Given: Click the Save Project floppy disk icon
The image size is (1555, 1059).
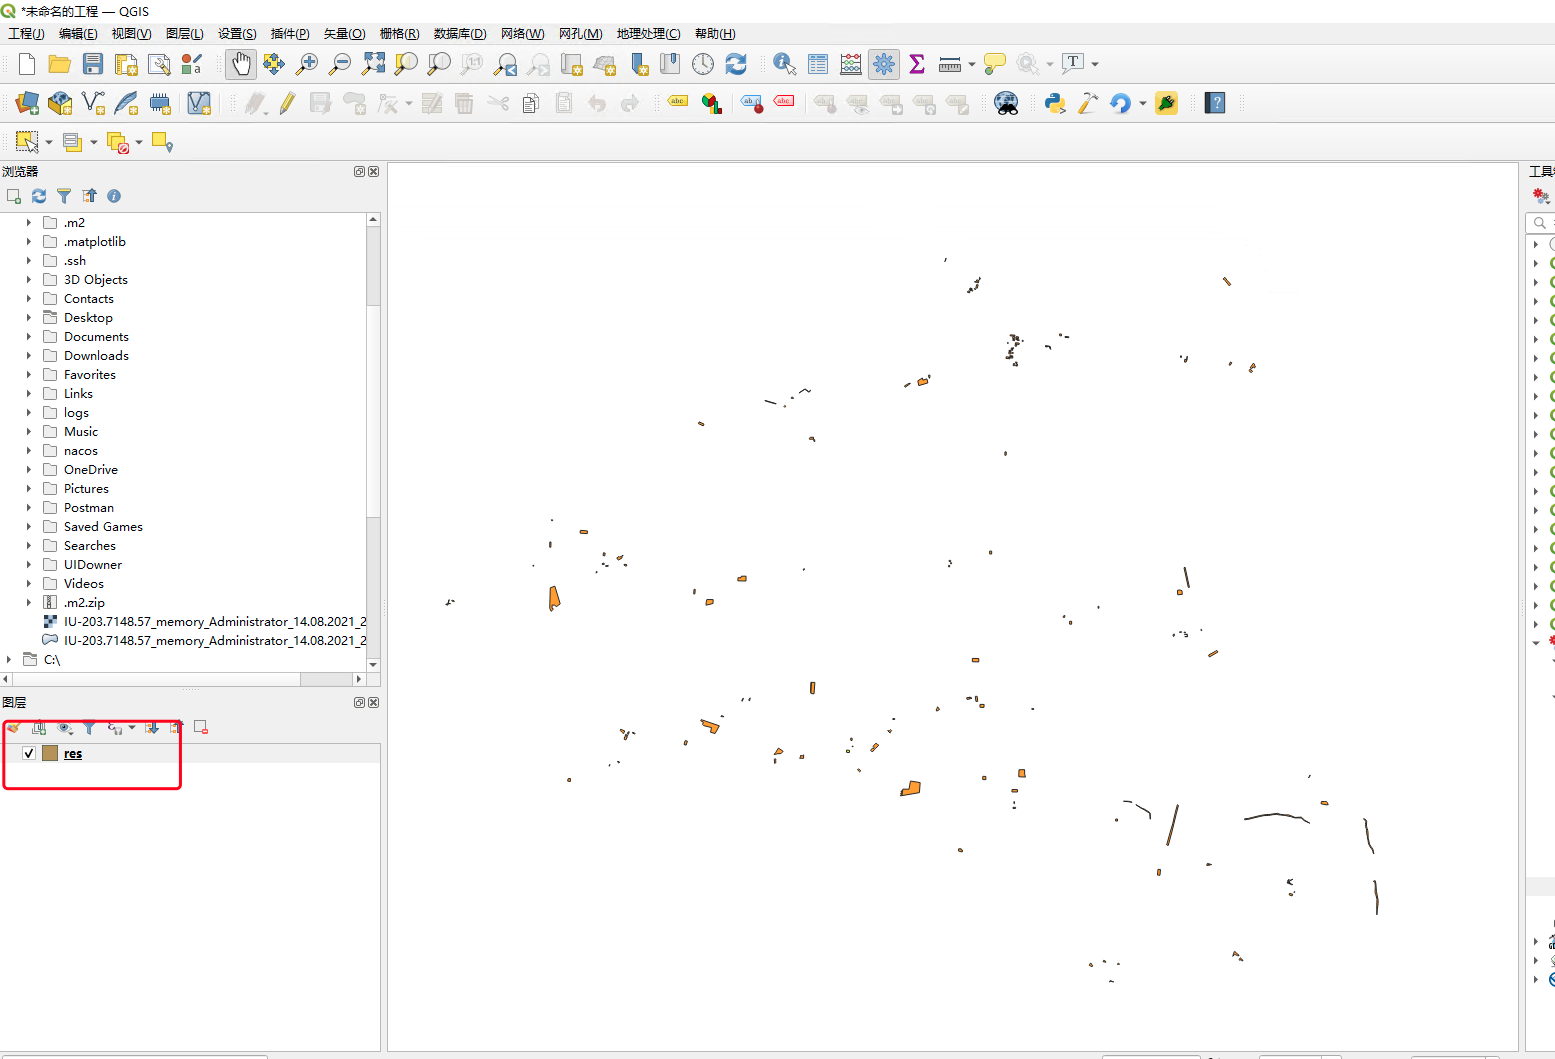Looking at the screenshot, I should (93, 65).
